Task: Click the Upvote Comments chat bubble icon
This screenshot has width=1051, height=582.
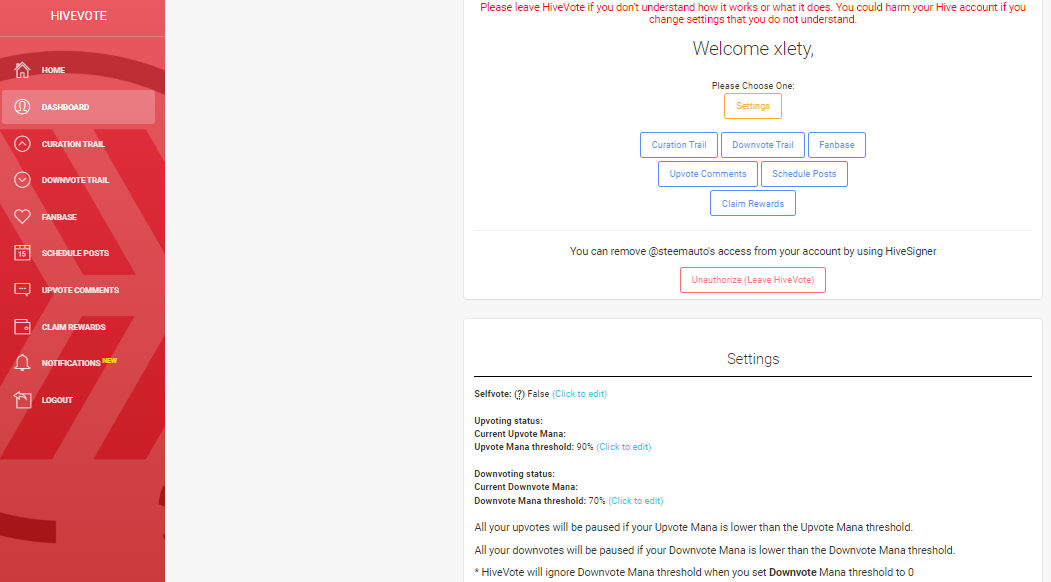Action: coord(22,290)
